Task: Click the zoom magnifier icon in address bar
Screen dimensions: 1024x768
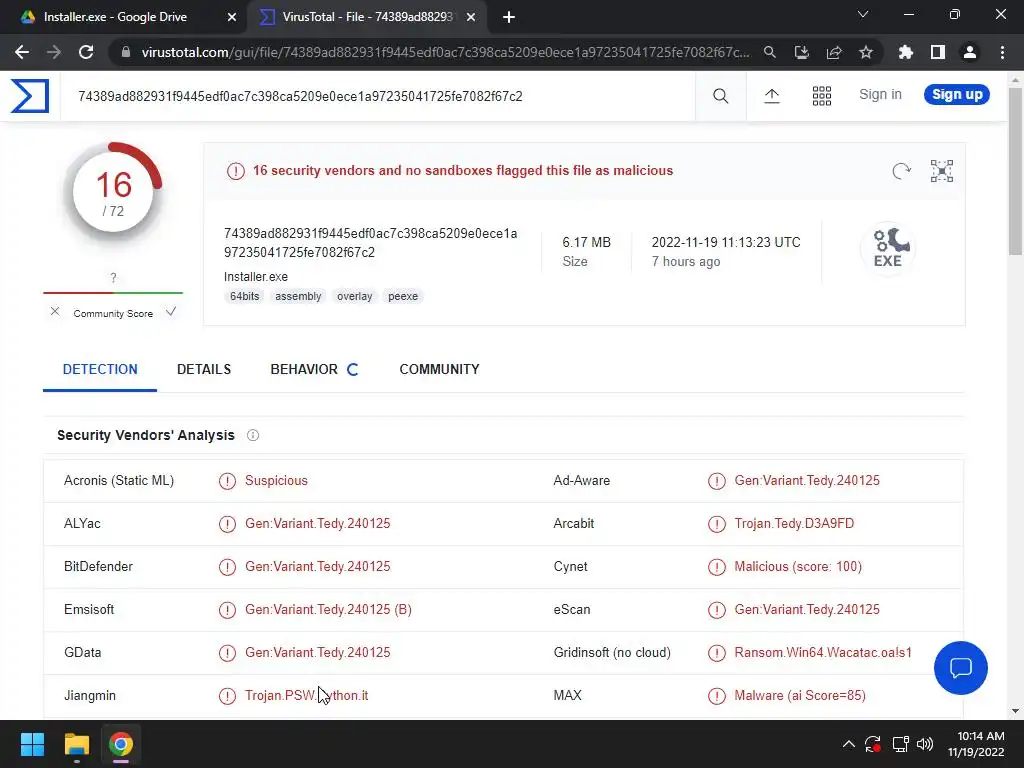Action: pyautogui.click(x=770, y=52)
